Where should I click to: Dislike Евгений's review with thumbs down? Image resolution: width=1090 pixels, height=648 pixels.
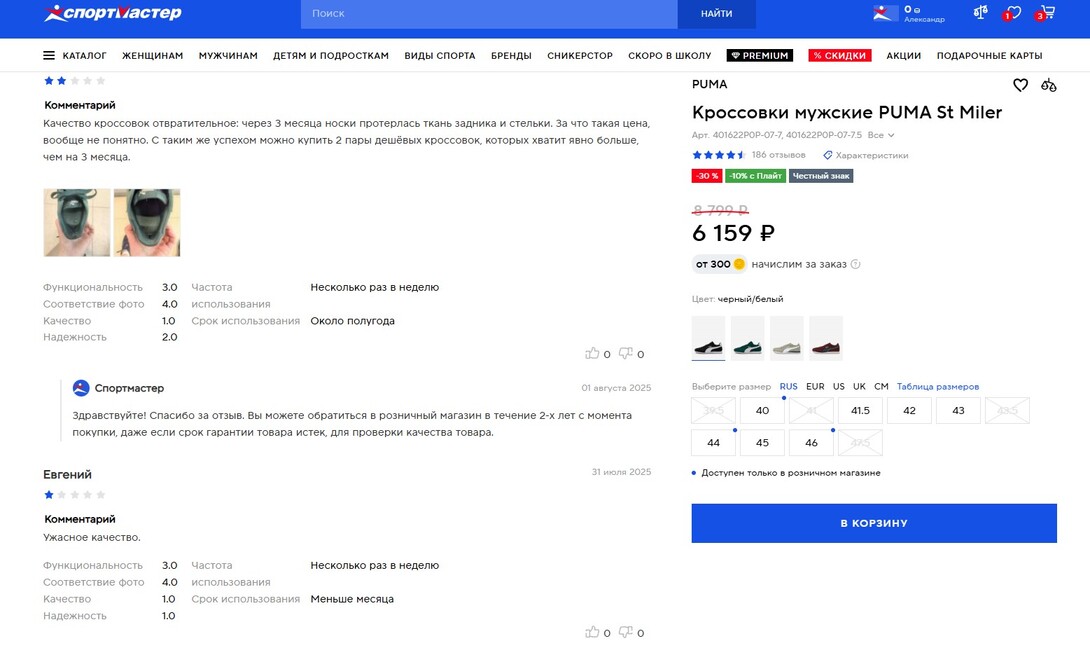[x=626, y=632]
